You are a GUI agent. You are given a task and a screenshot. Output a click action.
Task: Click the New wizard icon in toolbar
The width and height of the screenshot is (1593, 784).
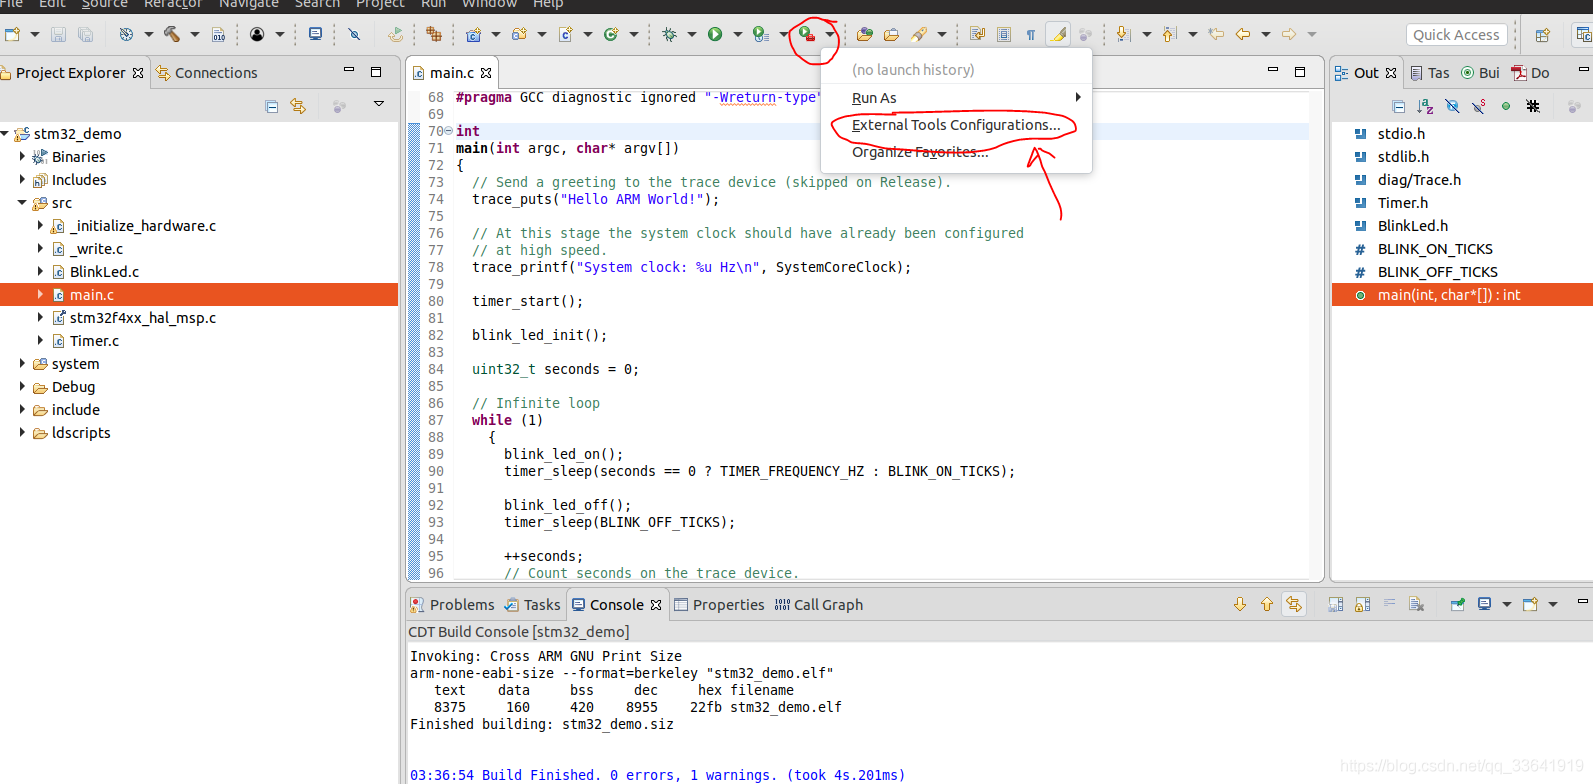point(12,34)
